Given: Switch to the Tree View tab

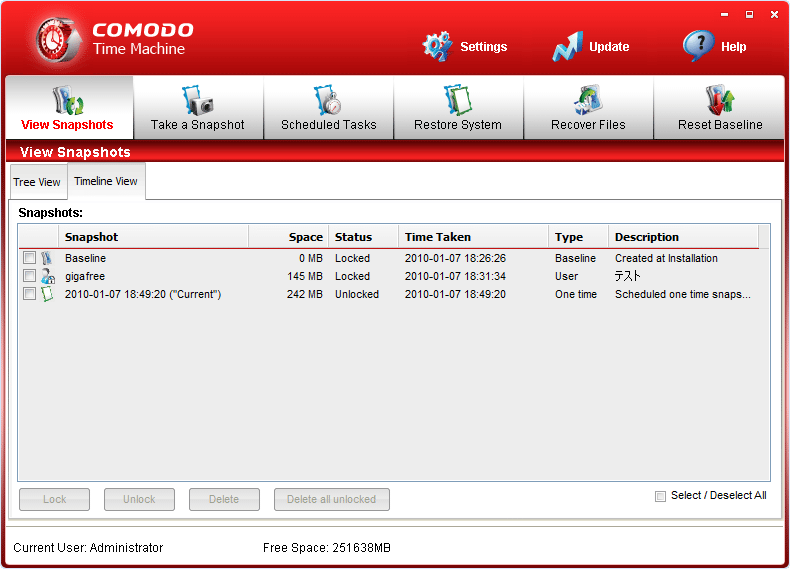Looking at the screenshot, I should 37,182.
